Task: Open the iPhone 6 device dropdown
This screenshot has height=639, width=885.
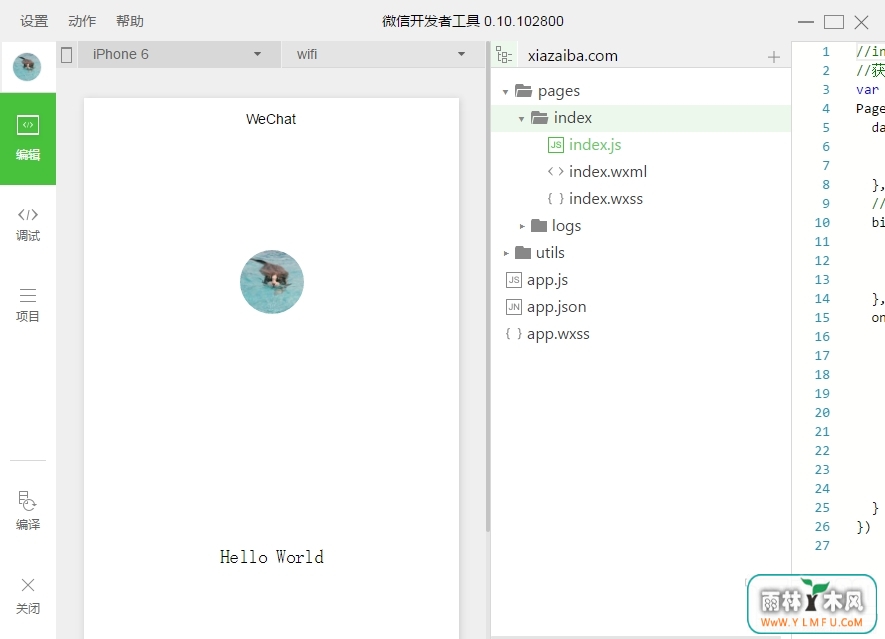Action: point(178,54)
